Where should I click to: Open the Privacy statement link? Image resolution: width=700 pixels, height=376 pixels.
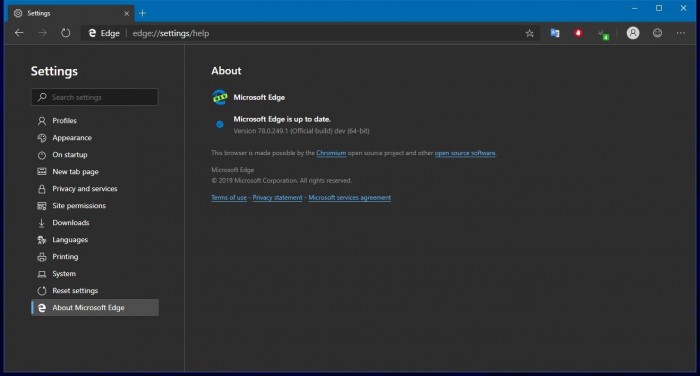[277, 197]
